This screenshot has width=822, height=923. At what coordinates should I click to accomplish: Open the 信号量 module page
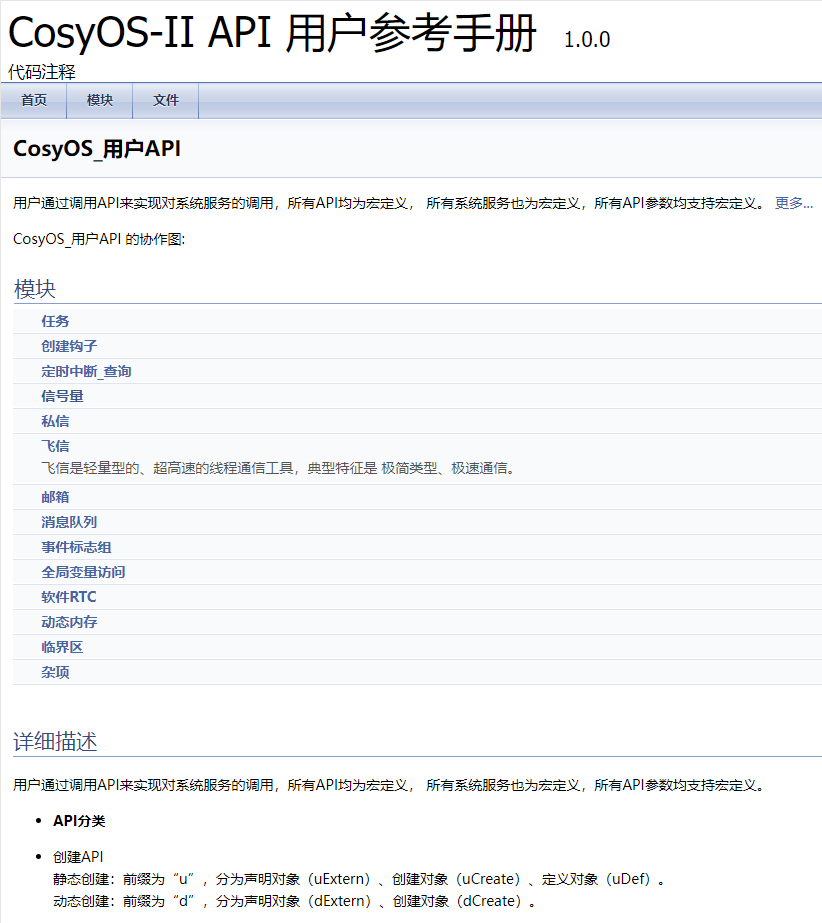click(x=62, y=396)
